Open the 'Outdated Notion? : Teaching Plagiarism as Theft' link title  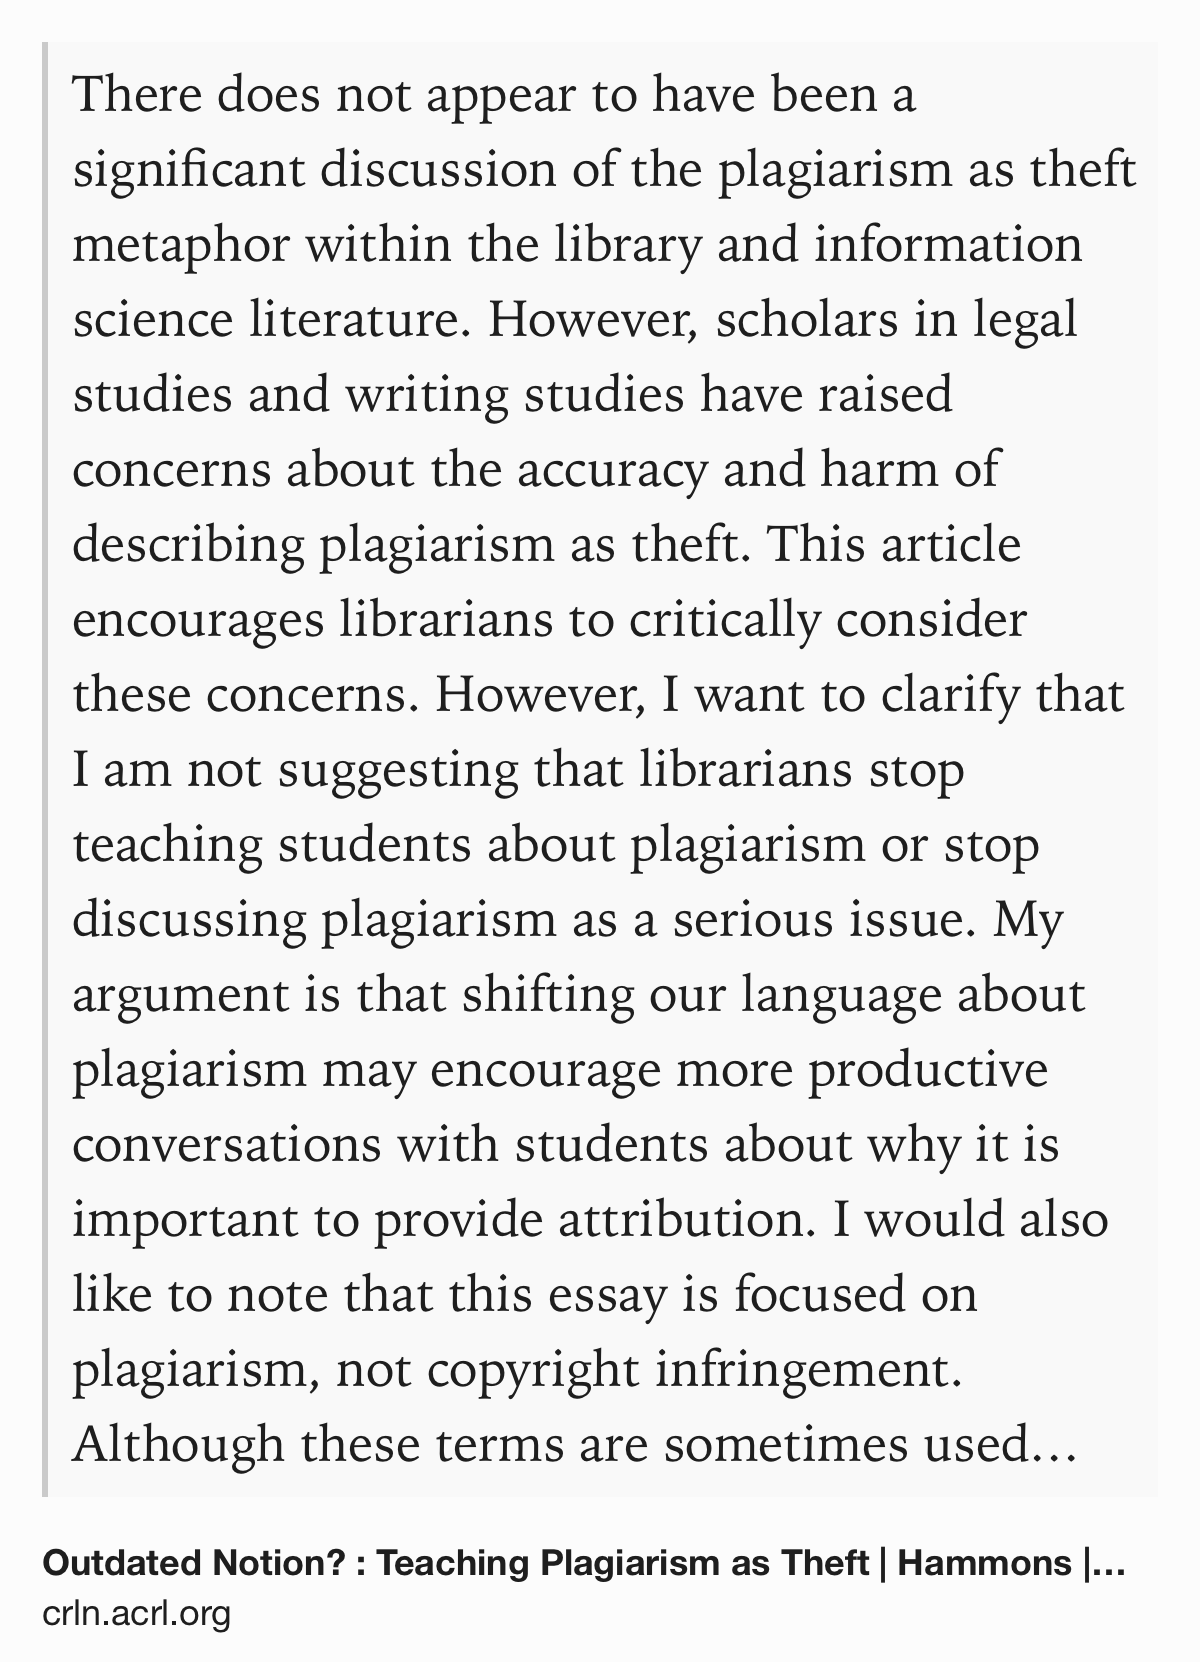[x=455, y=1562]
